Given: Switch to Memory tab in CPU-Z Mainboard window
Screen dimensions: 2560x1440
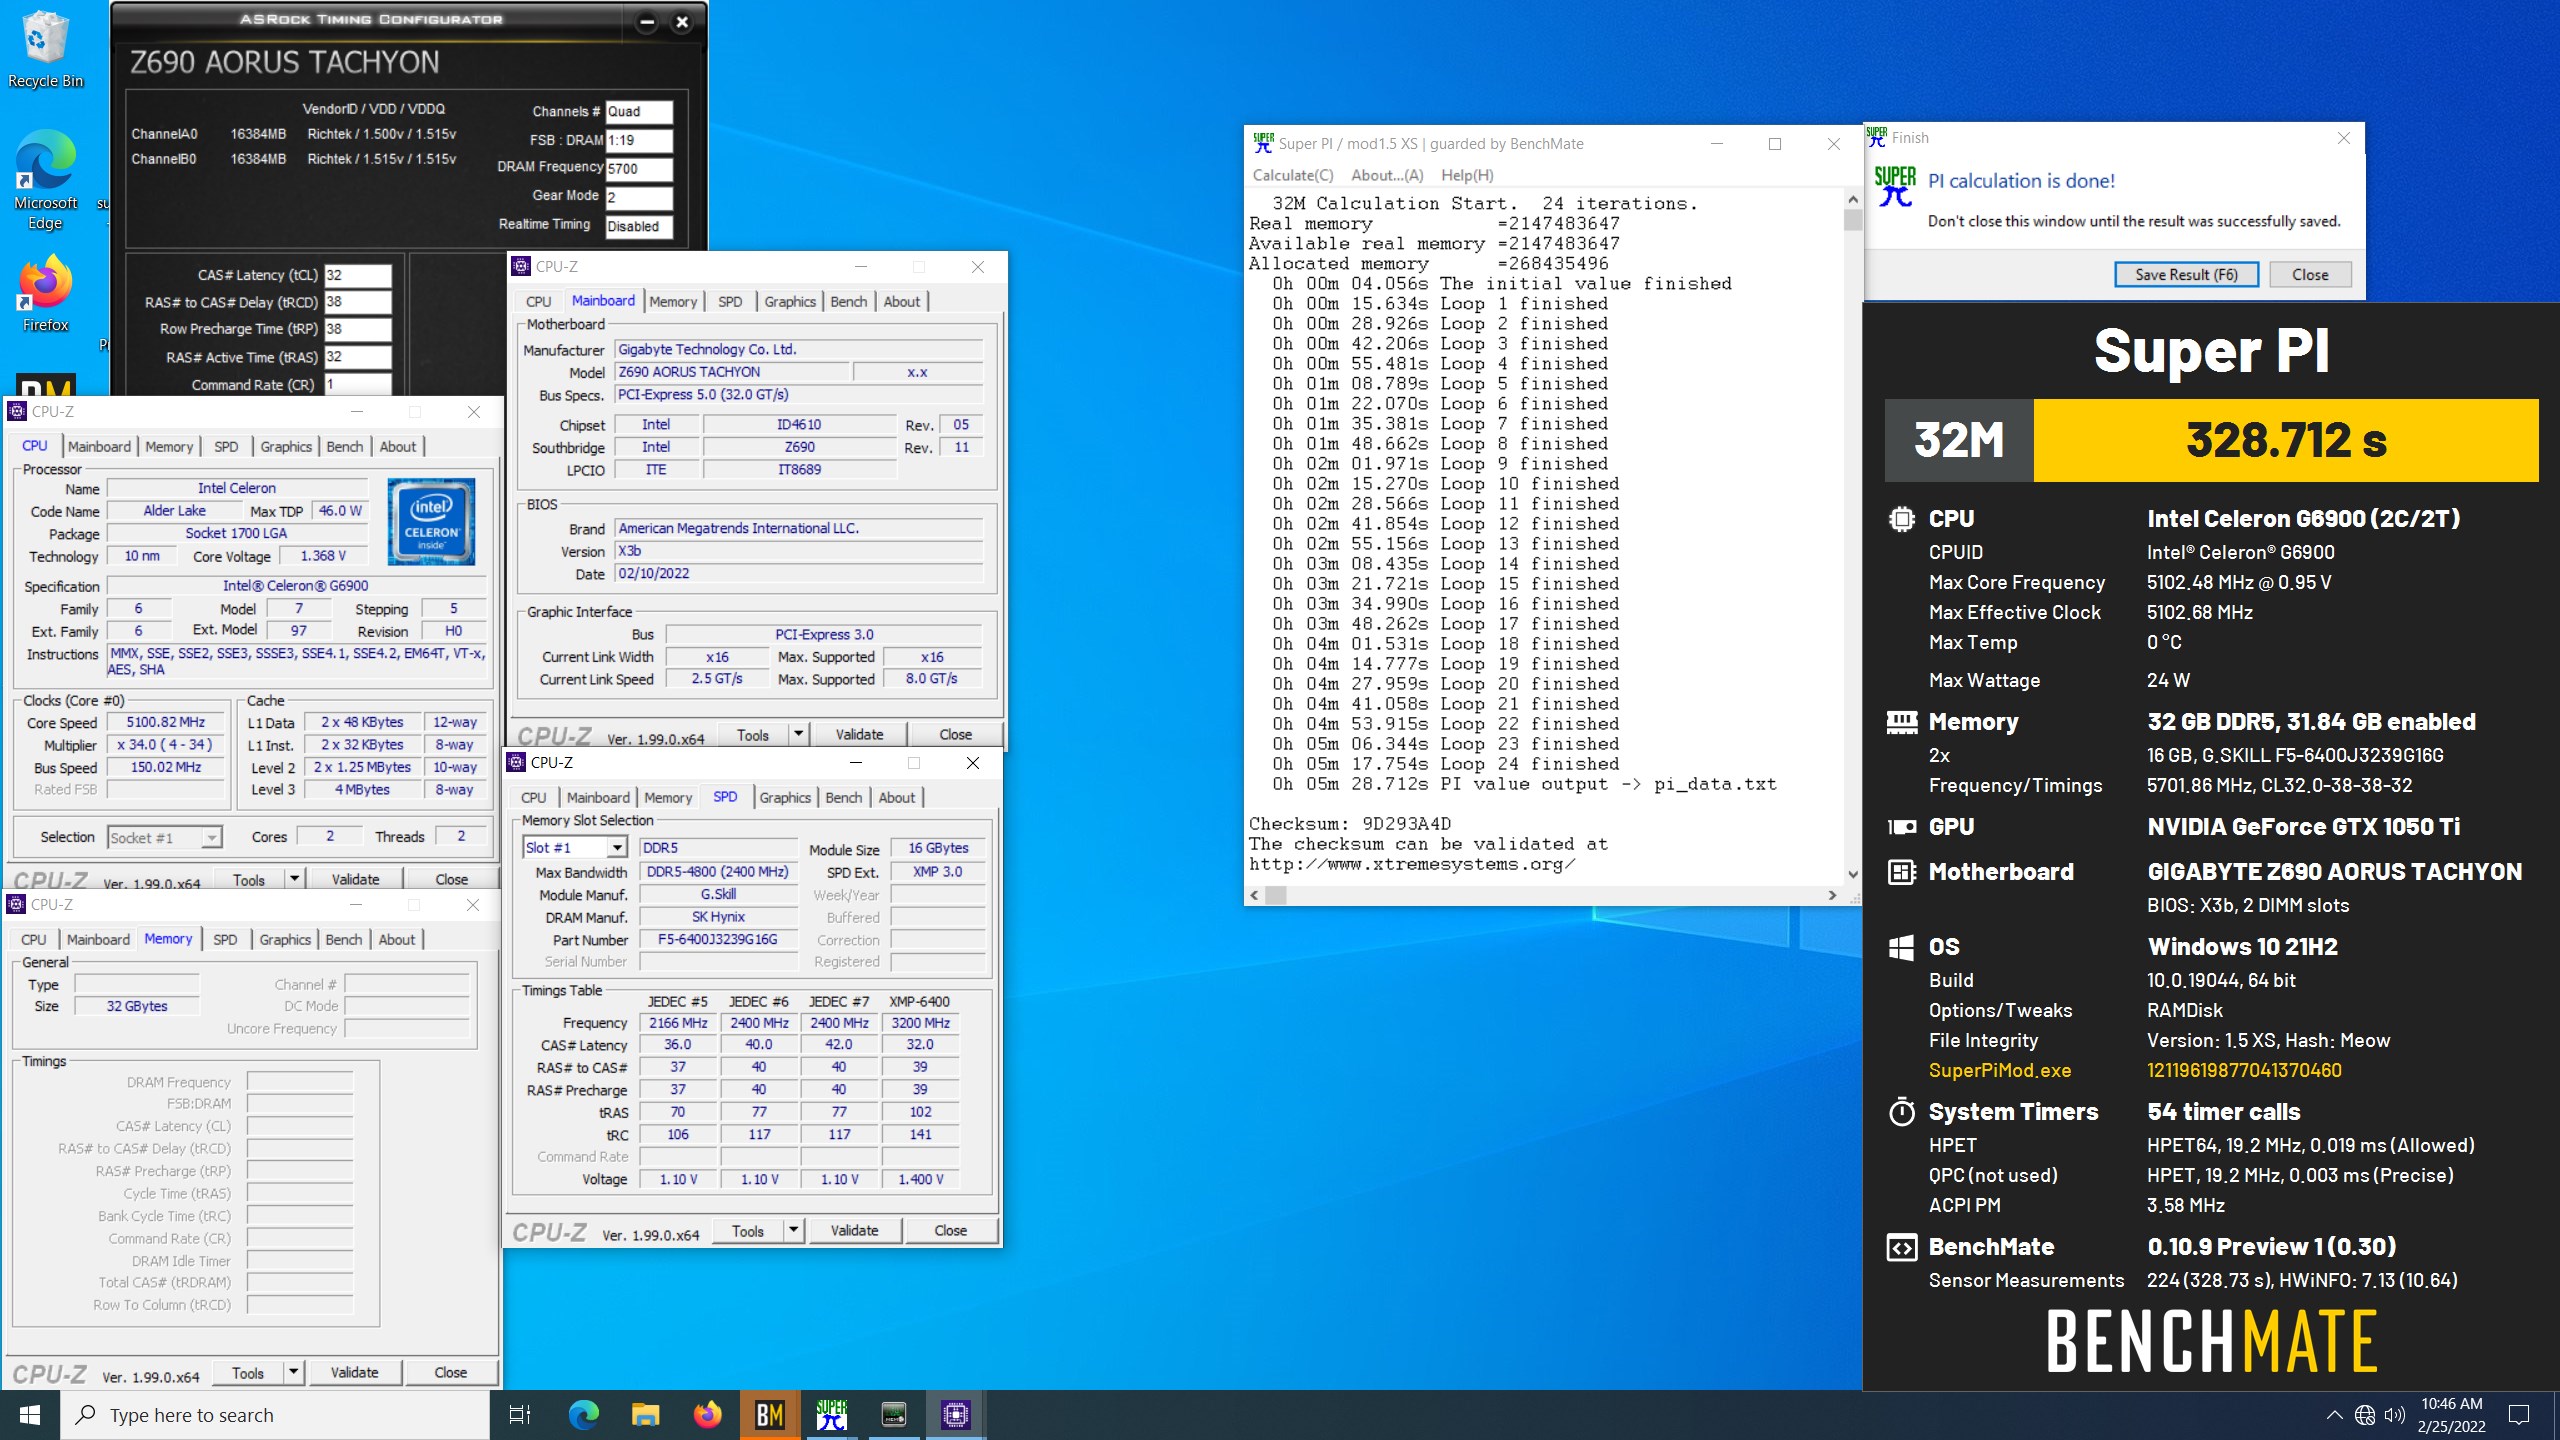Looking at the screenshot, I should pyautogui.click(x=673, y=301).
